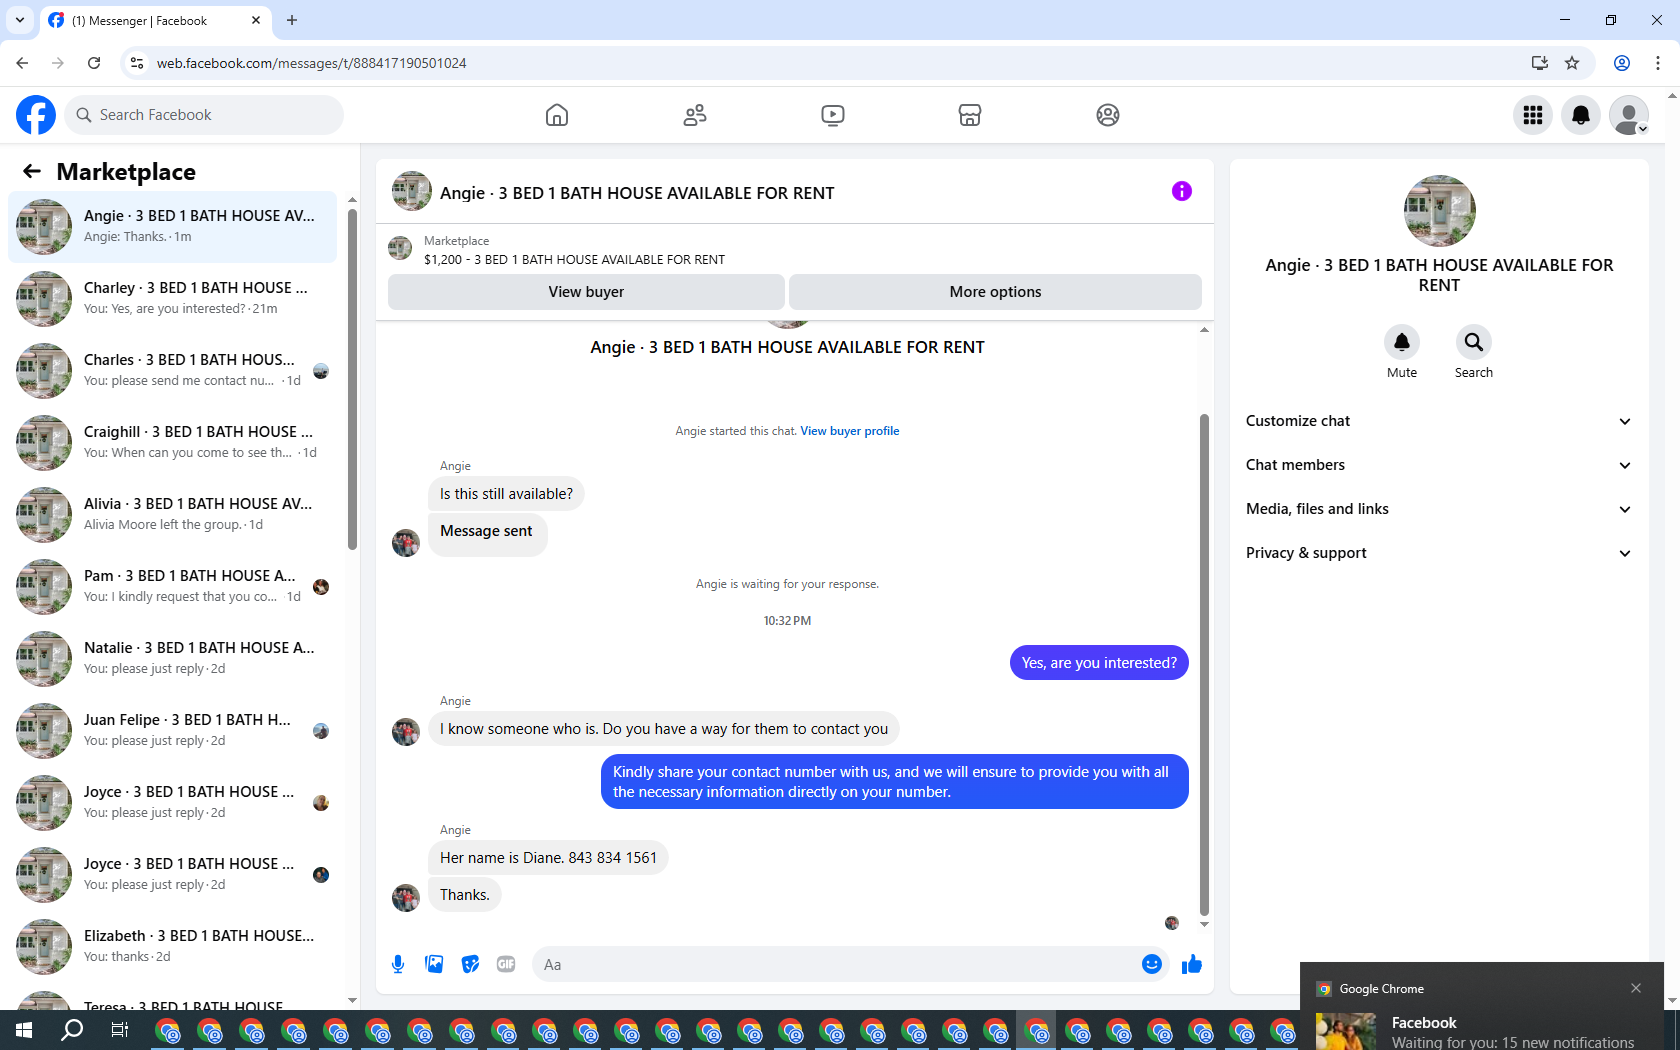This screenshot has height=1050, width=1680.
Task: Open the Facebook menu grid icon
Action: [x=1533, y=115]
